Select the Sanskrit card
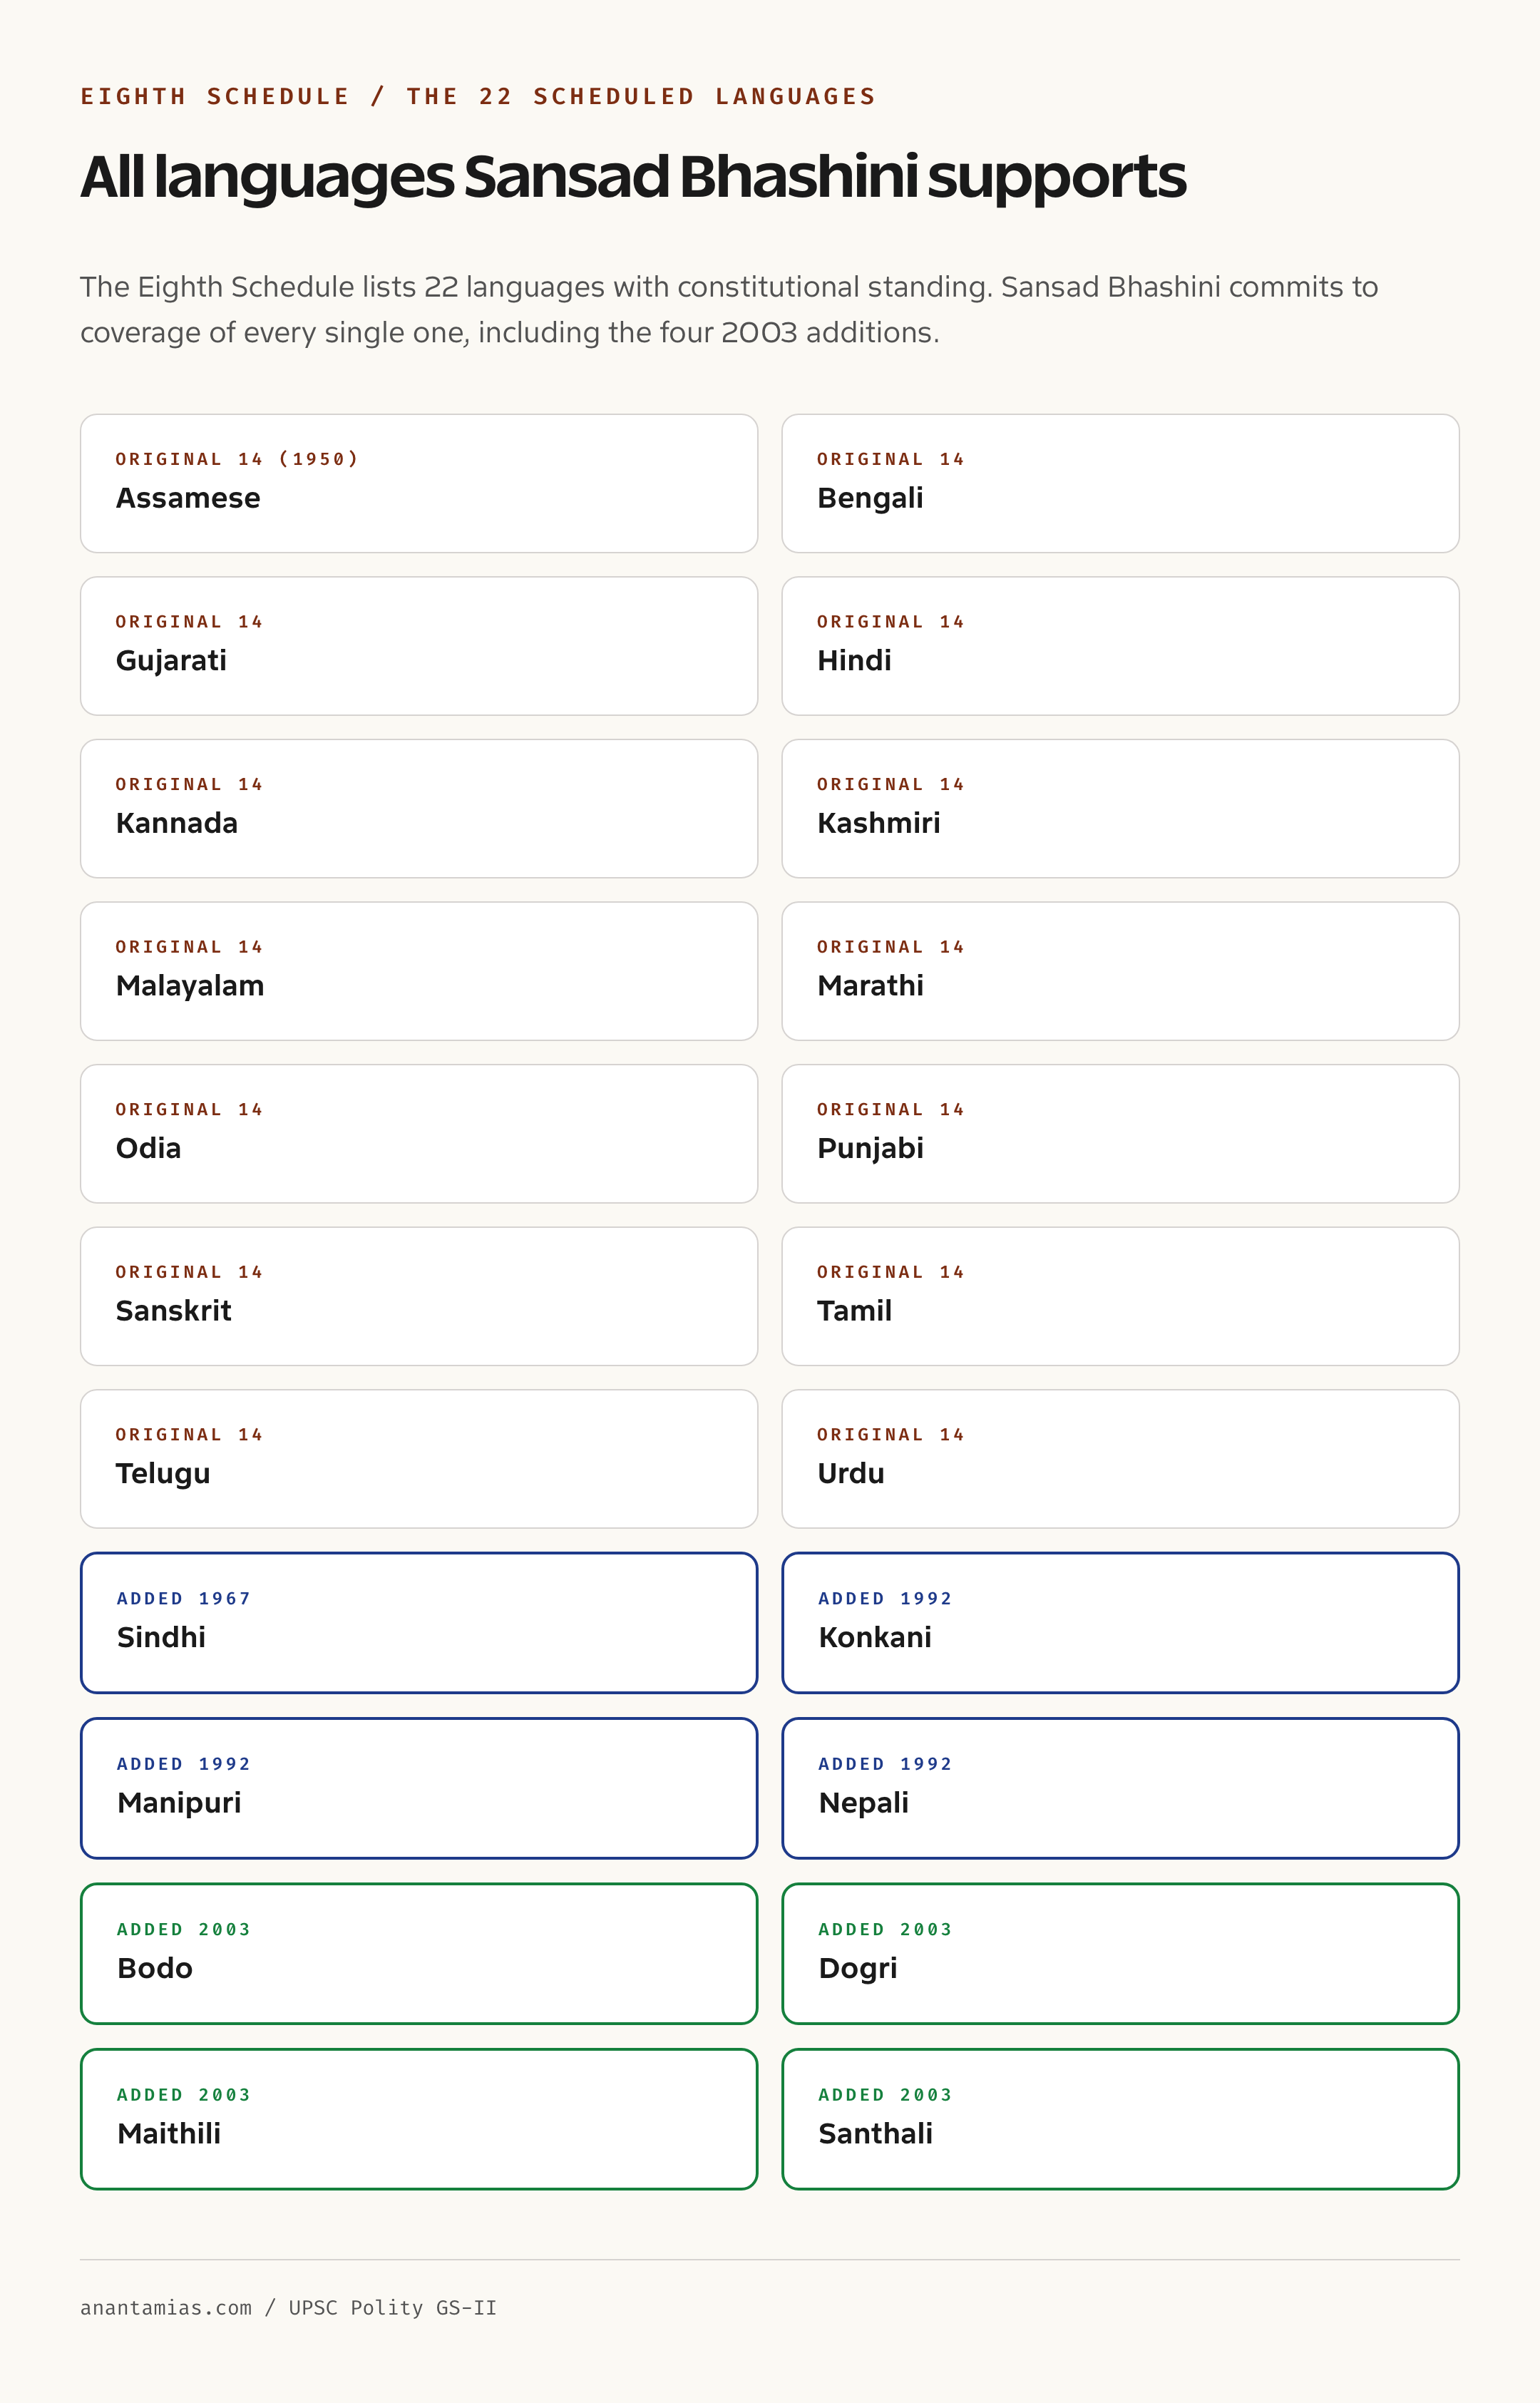The height and width of the screenshot is (2403, 1540). click(x=419, y=1296)
